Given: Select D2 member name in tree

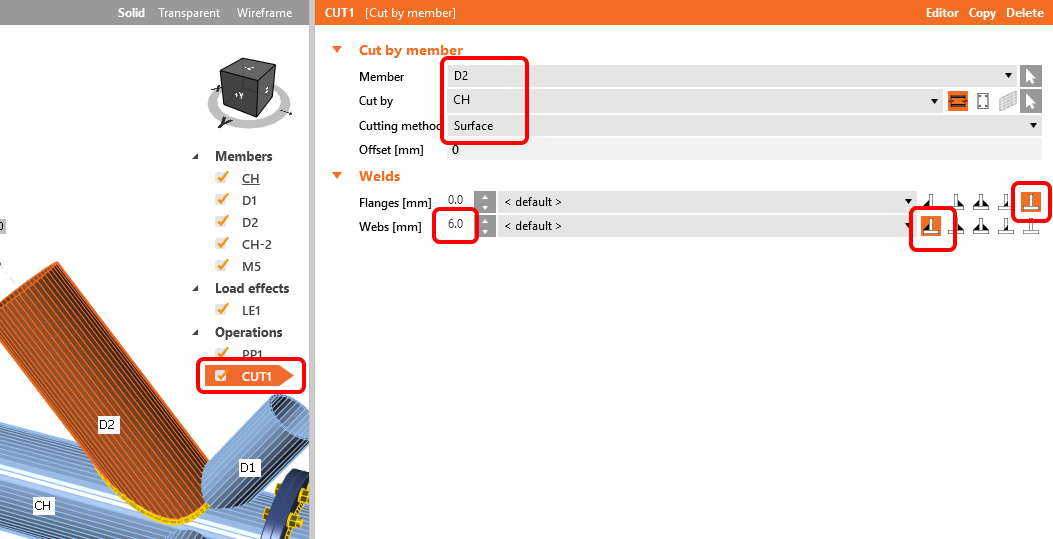Looking at the screenshot, I should point(250,223).
